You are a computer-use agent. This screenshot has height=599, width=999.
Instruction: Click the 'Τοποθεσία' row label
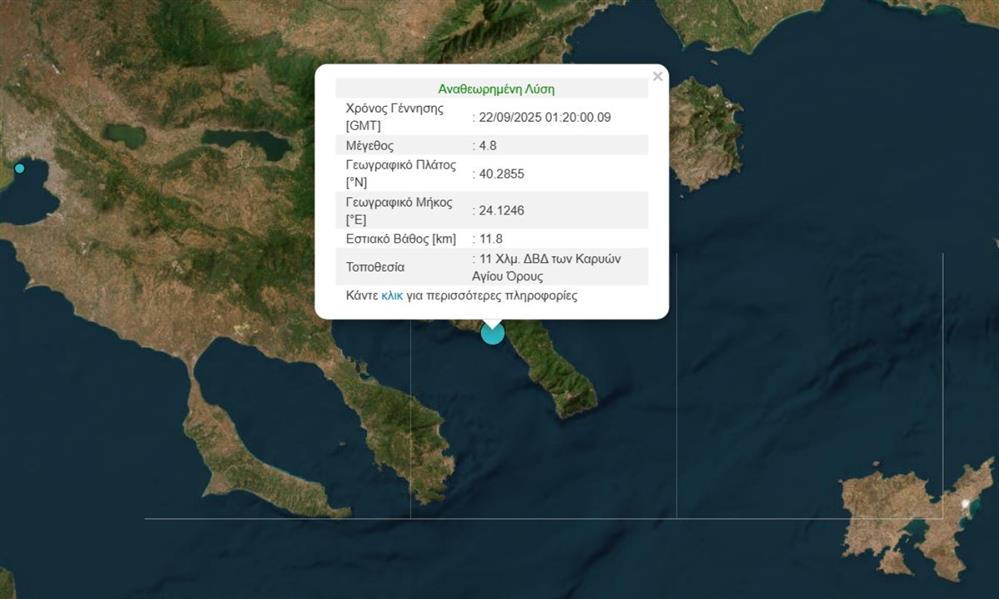(x=375, y=267)
